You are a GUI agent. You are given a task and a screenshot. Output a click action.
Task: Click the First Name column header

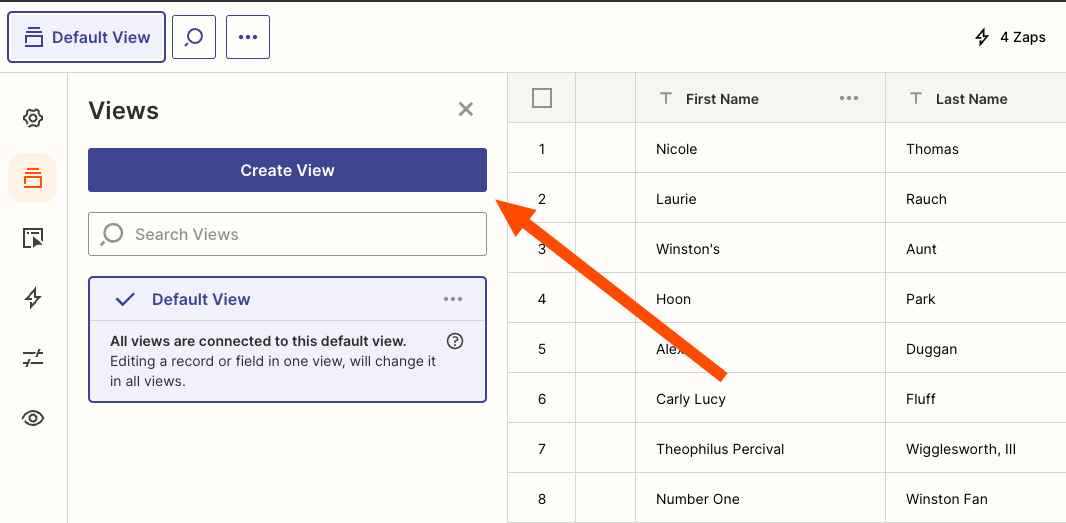(x=760, y=99)
